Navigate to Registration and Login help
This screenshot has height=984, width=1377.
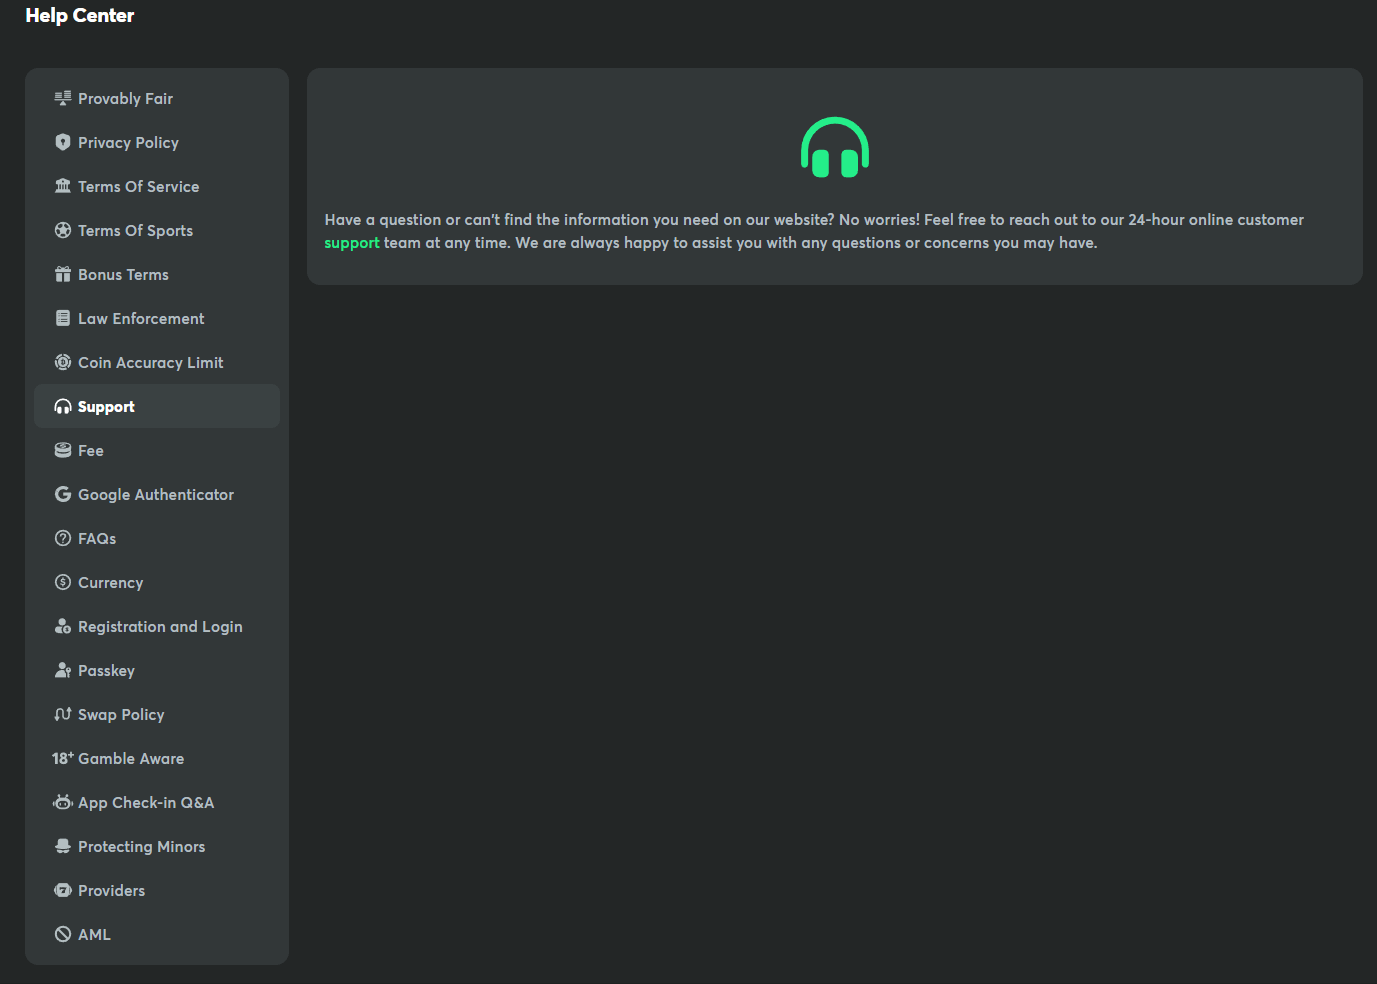point(160,627)
